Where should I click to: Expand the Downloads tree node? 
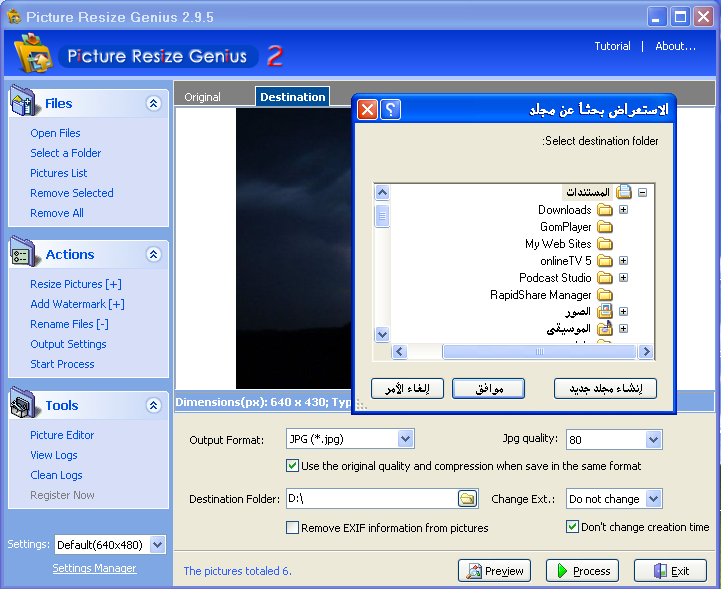pos(623,210)
